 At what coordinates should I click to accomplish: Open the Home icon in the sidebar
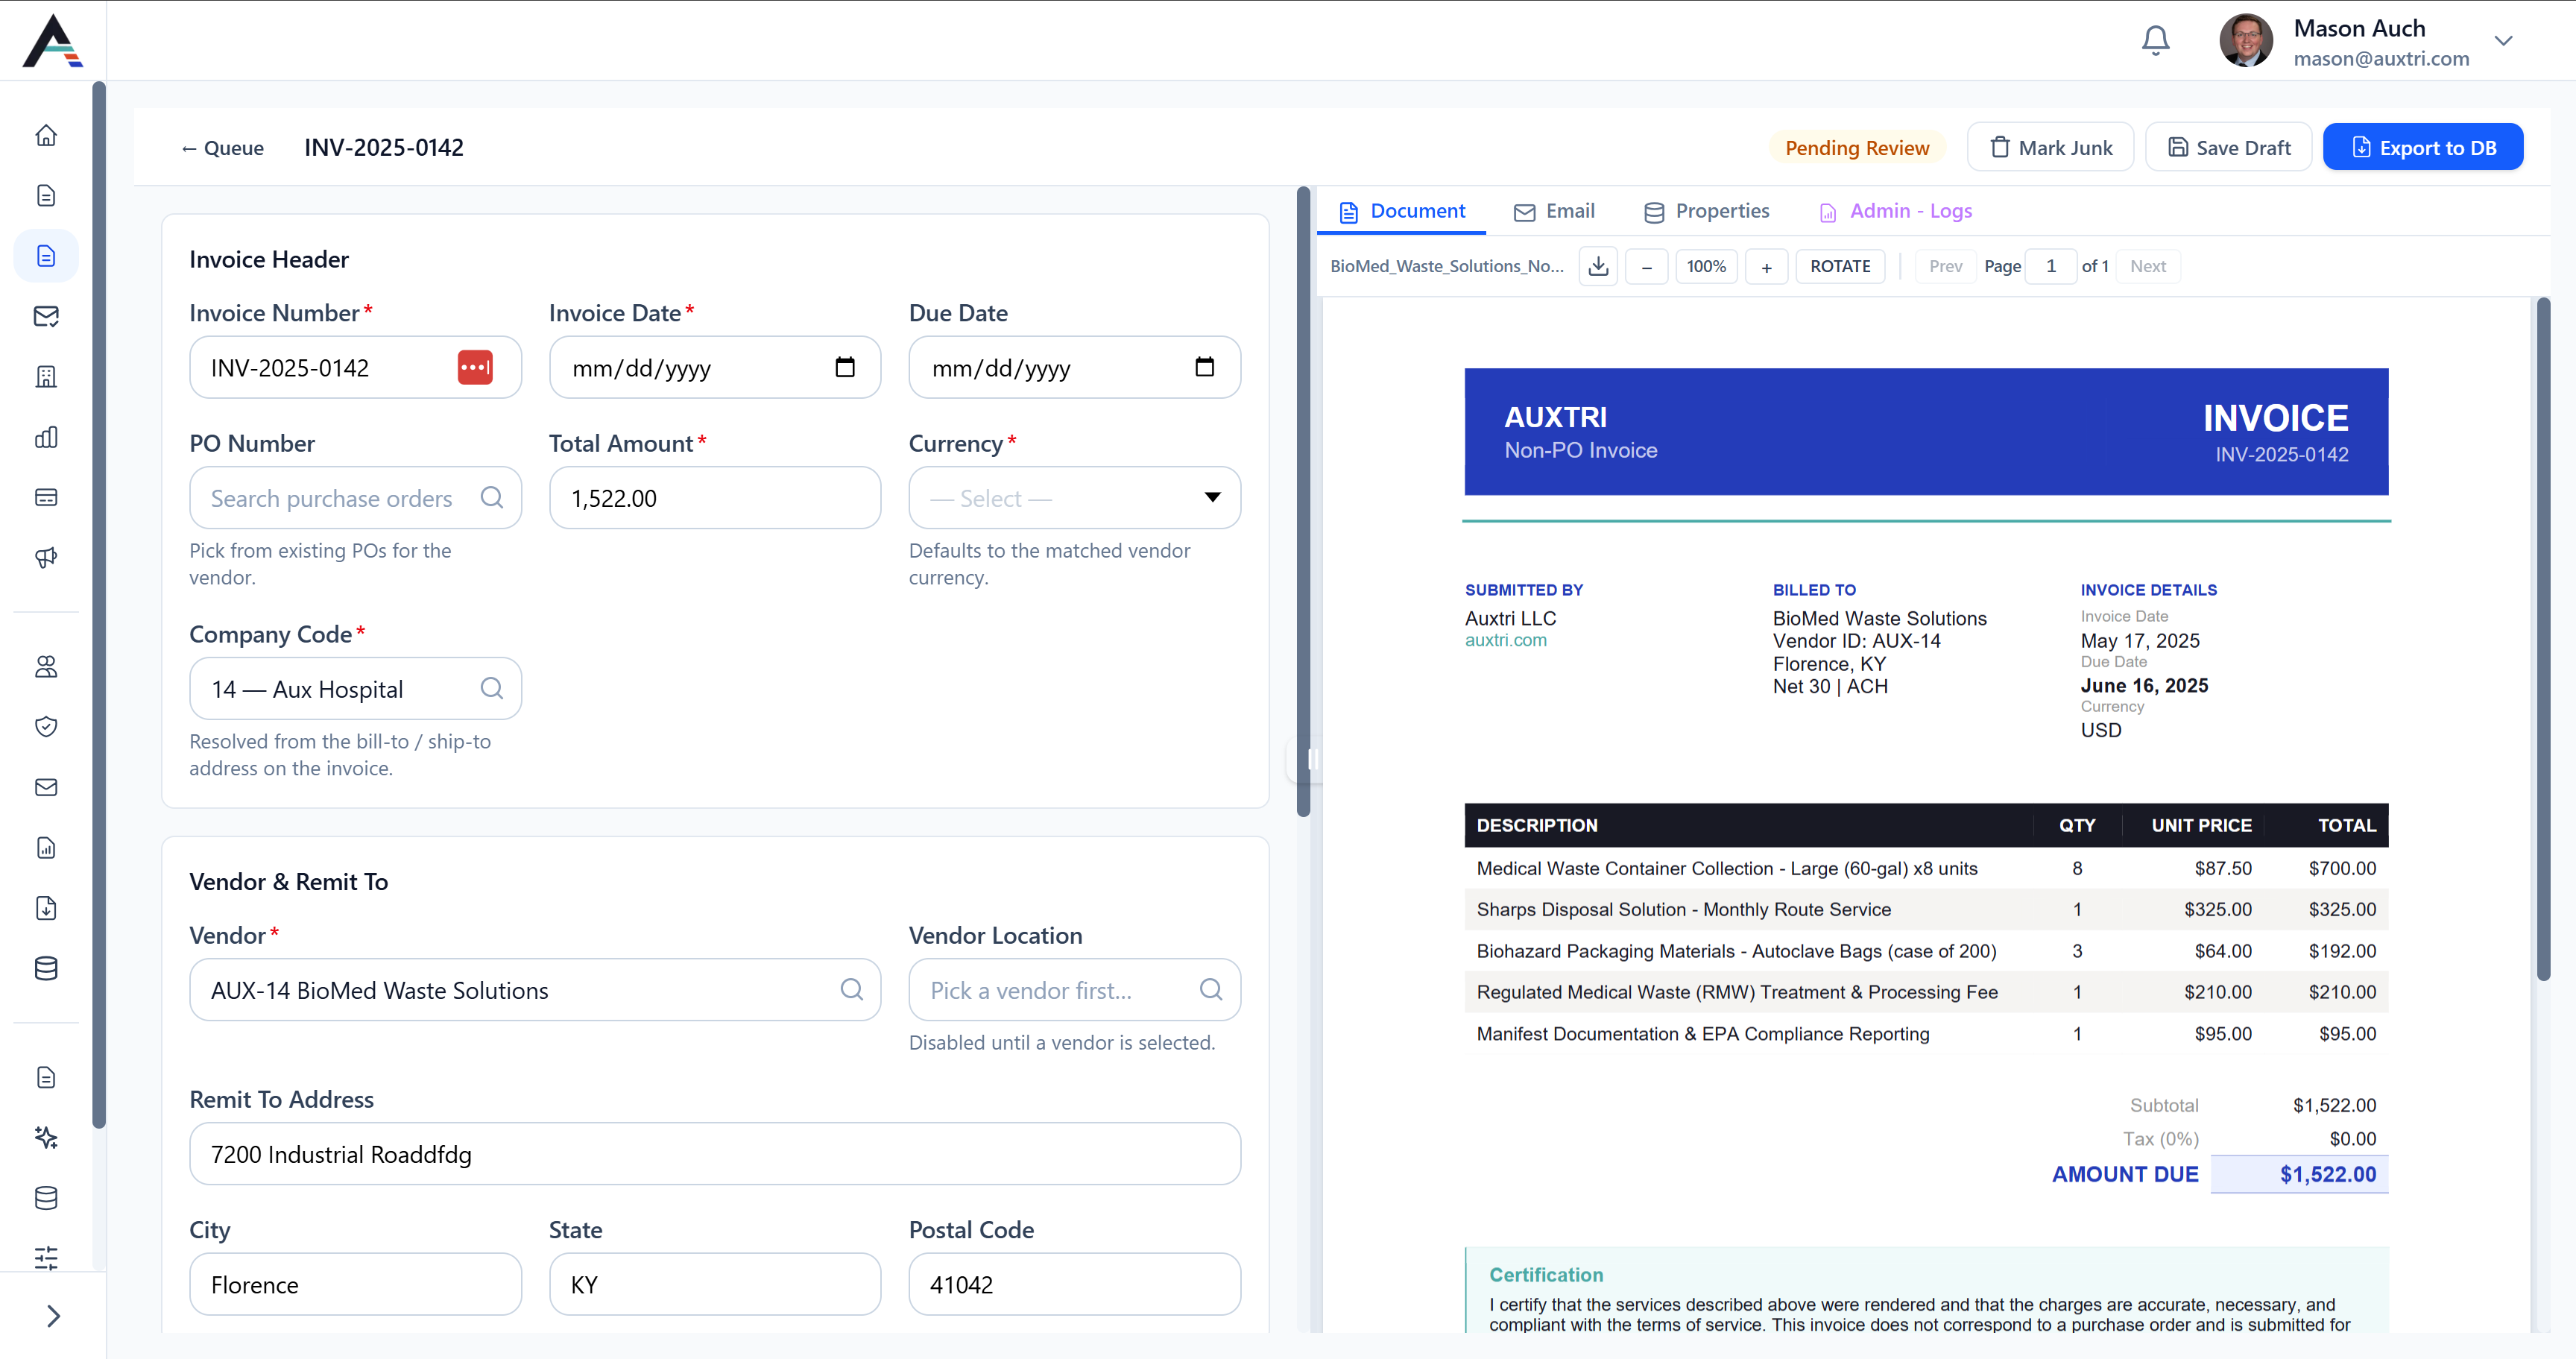click(46, 135)
